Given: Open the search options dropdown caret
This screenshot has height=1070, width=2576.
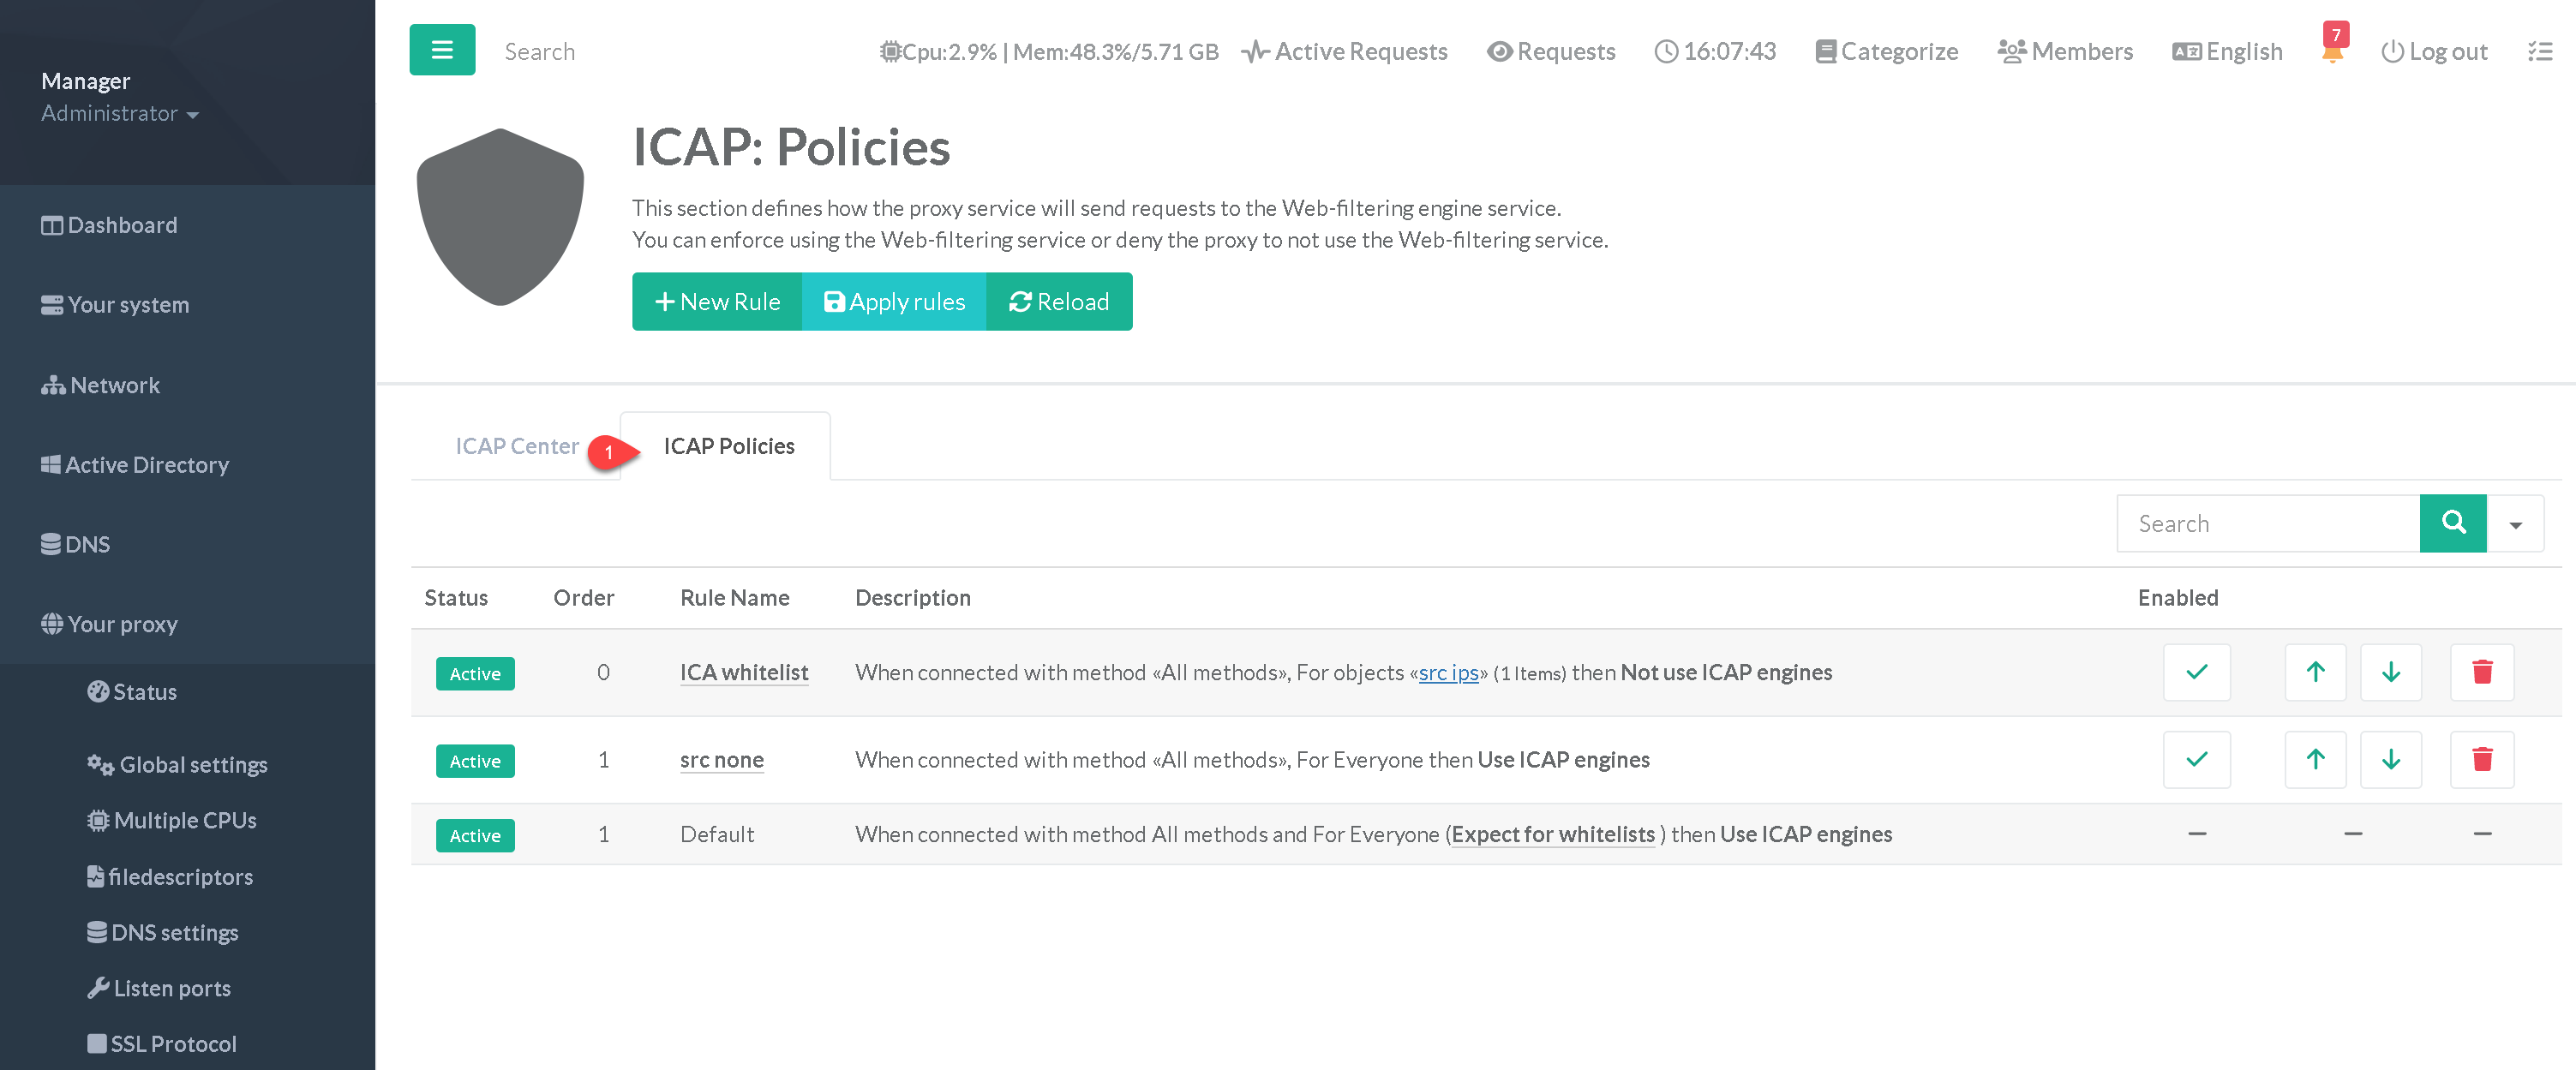Looking at the screenshot, I should coord(2515,524).
